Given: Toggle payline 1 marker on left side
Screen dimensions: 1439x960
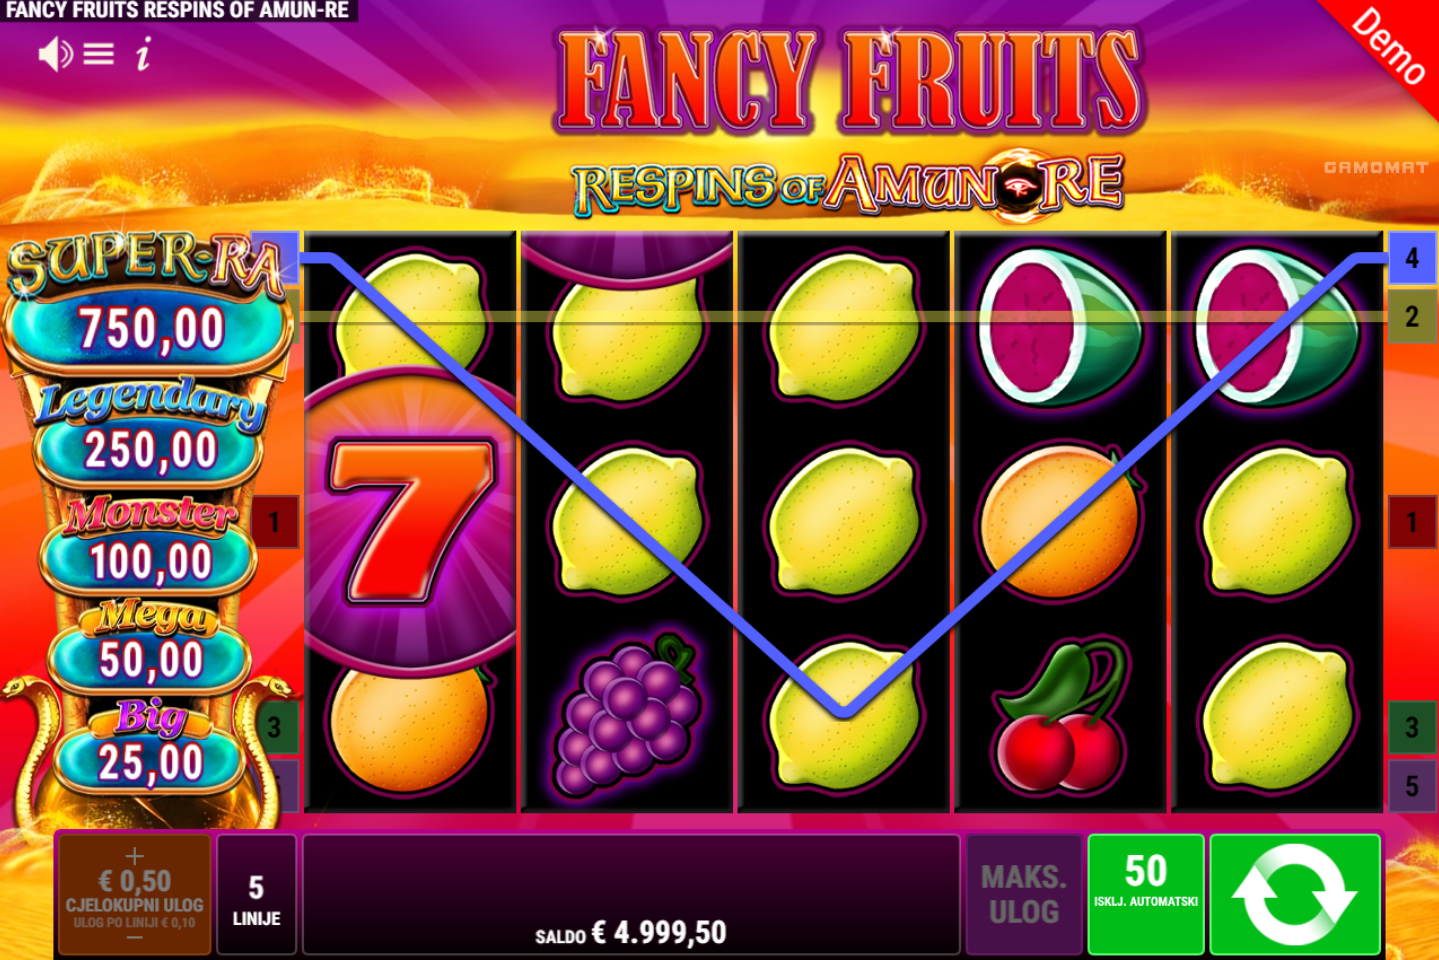Looking at the screenshot, I should (x=275, y=522).
